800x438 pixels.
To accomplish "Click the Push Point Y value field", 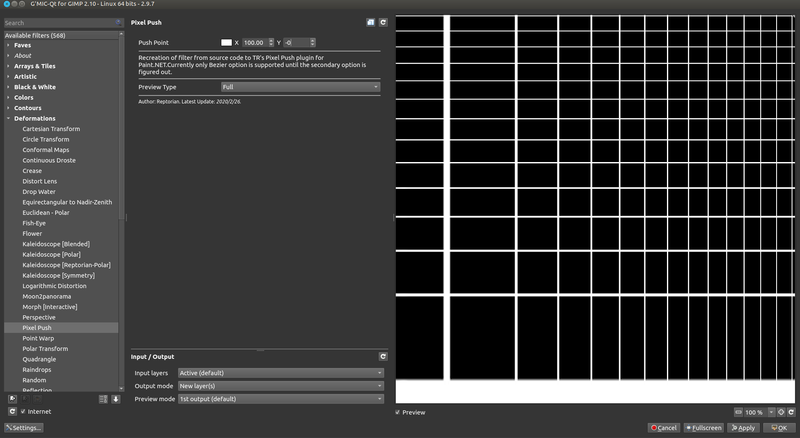I will pos(296,42).
